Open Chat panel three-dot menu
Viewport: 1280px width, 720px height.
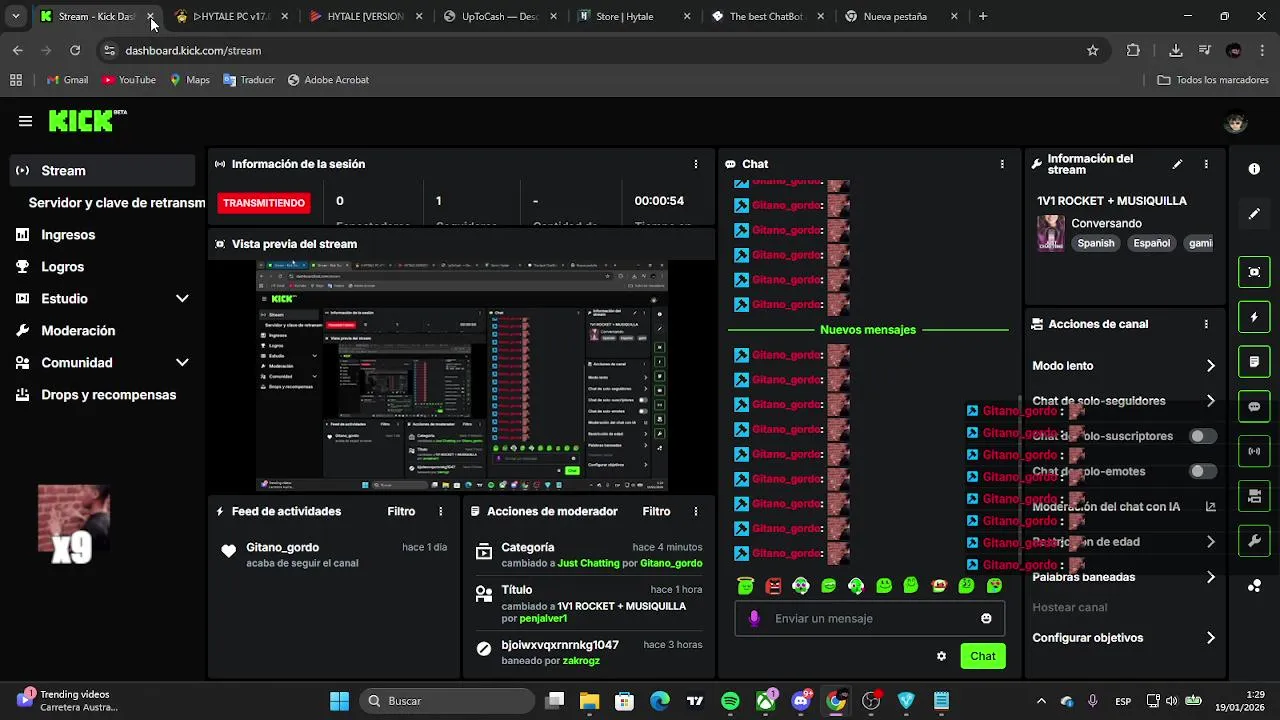[1002, 164]
